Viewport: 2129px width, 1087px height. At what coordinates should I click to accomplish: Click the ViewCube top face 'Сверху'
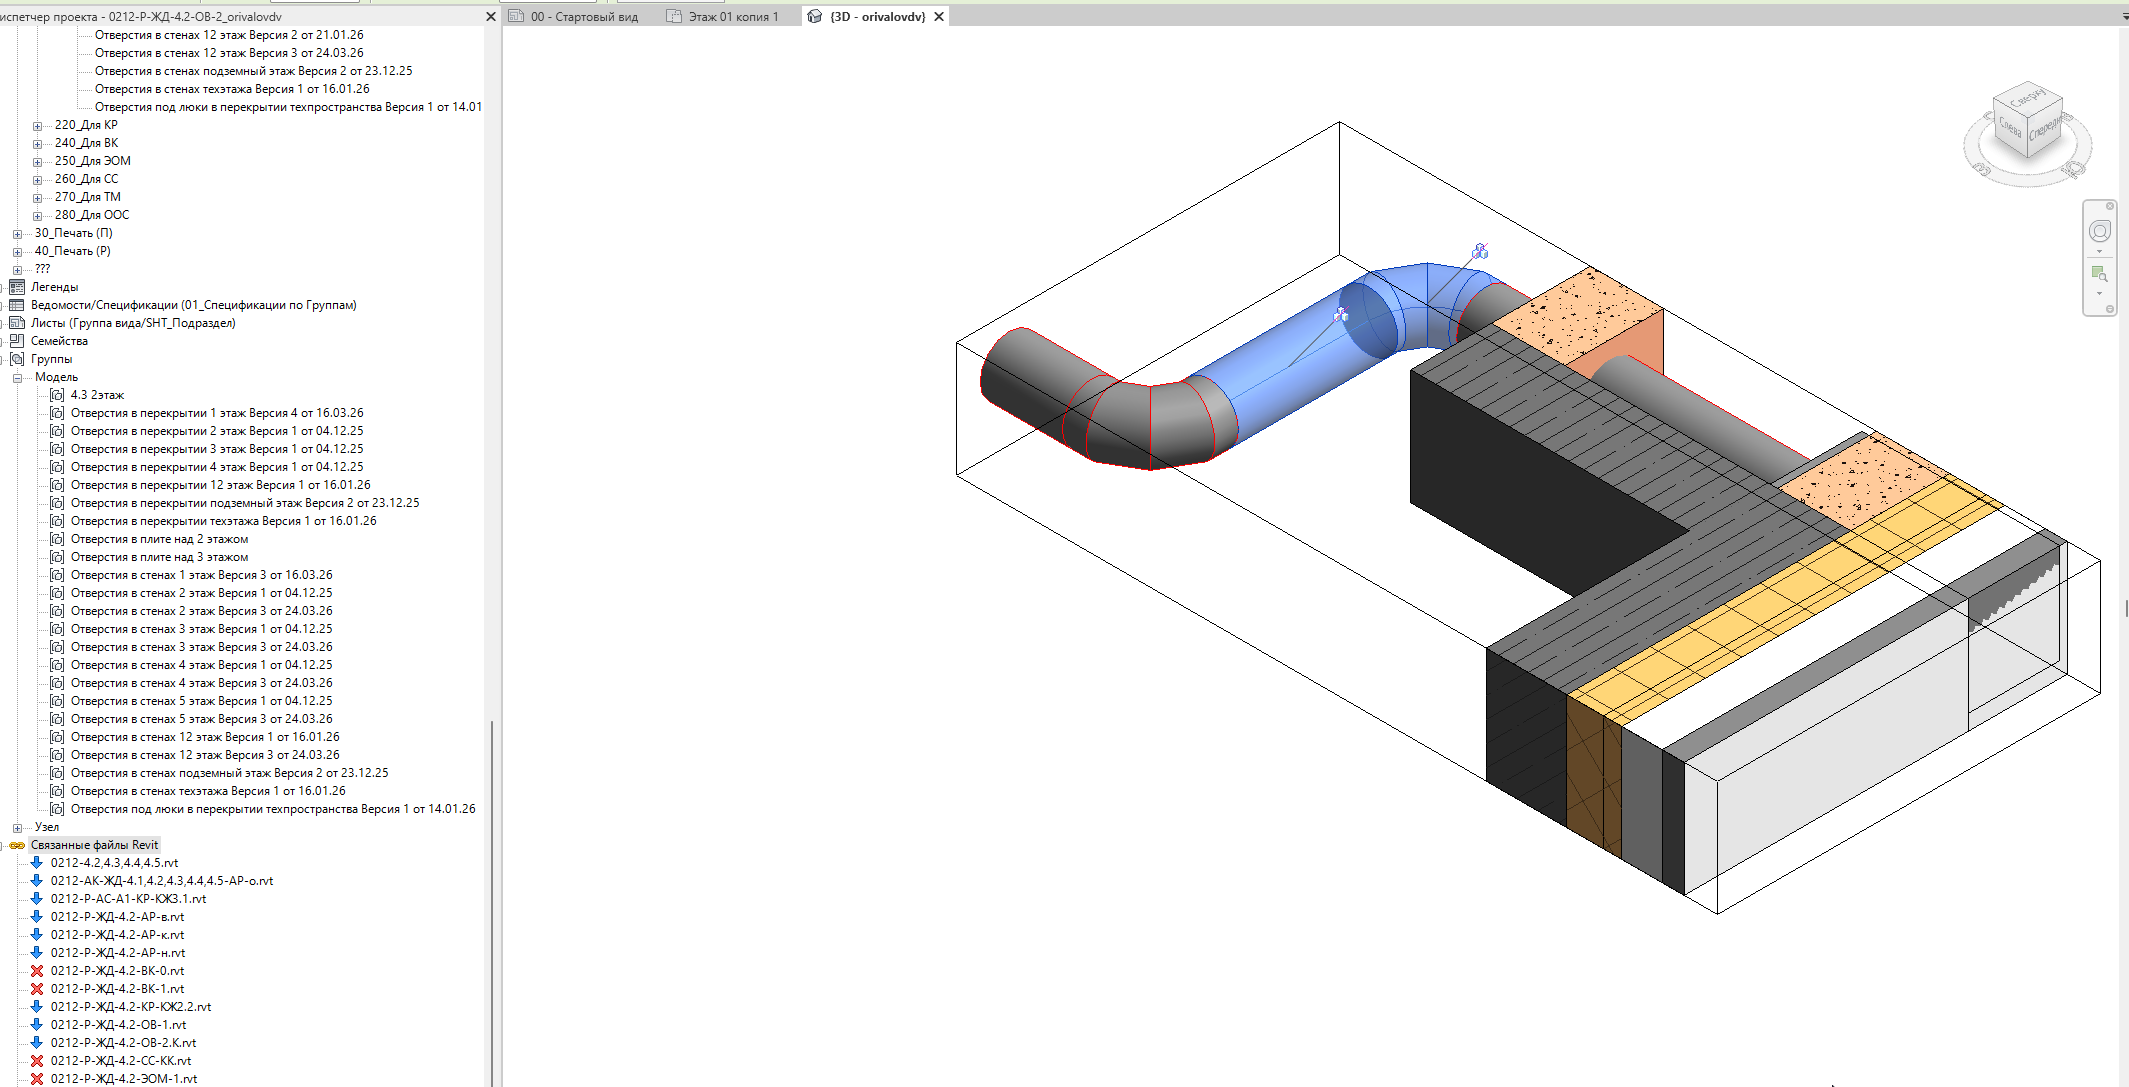[x=2028, y=100]
